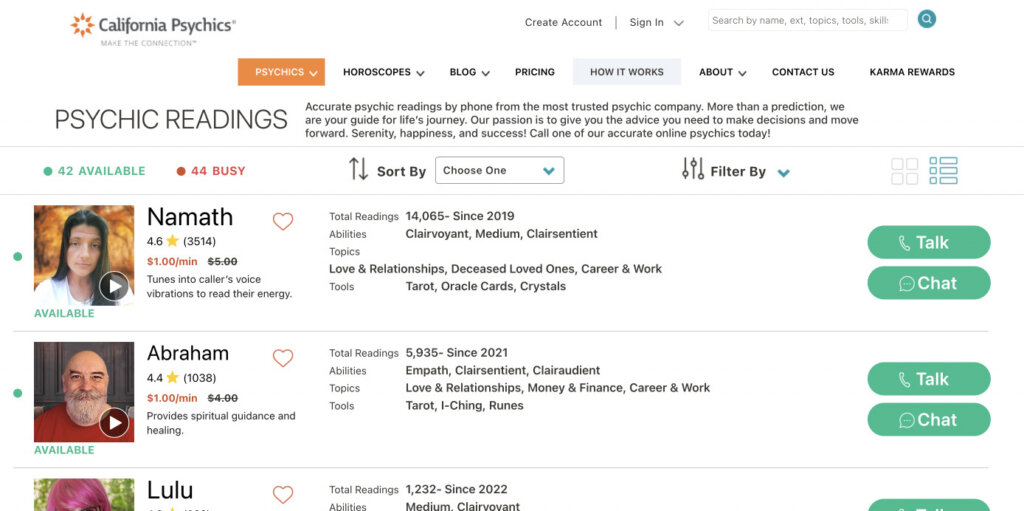1024x511 pixels.
Task: Open Abraham's profile by name
Action: pos(188,354)
